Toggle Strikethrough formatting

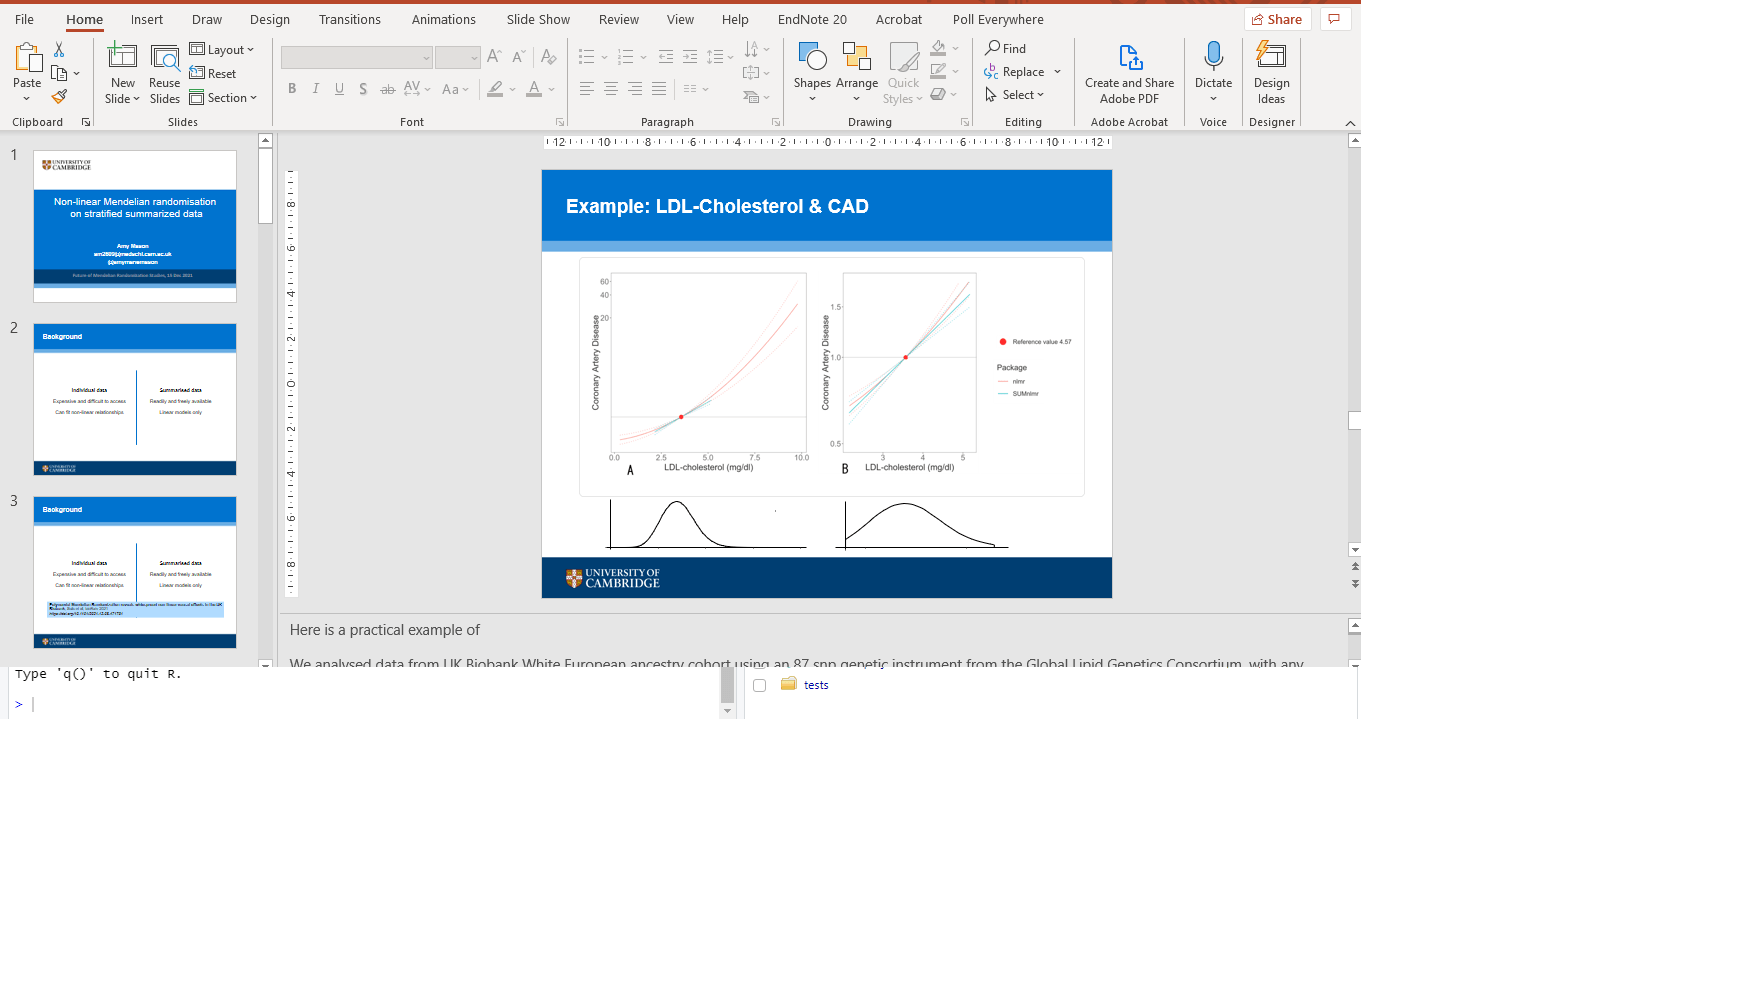[x=388, y=89]
